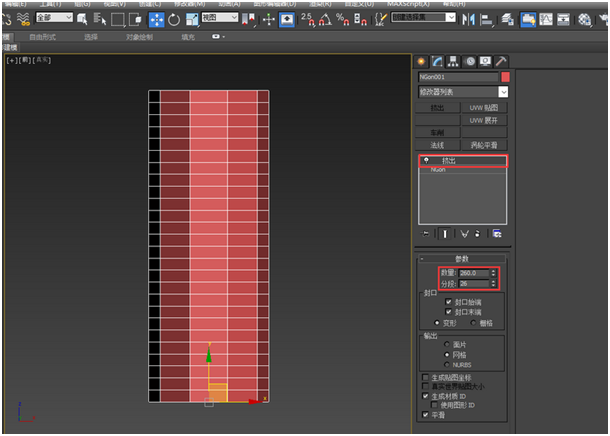Toggle the Angle Snap icon

tap(325, 19)
